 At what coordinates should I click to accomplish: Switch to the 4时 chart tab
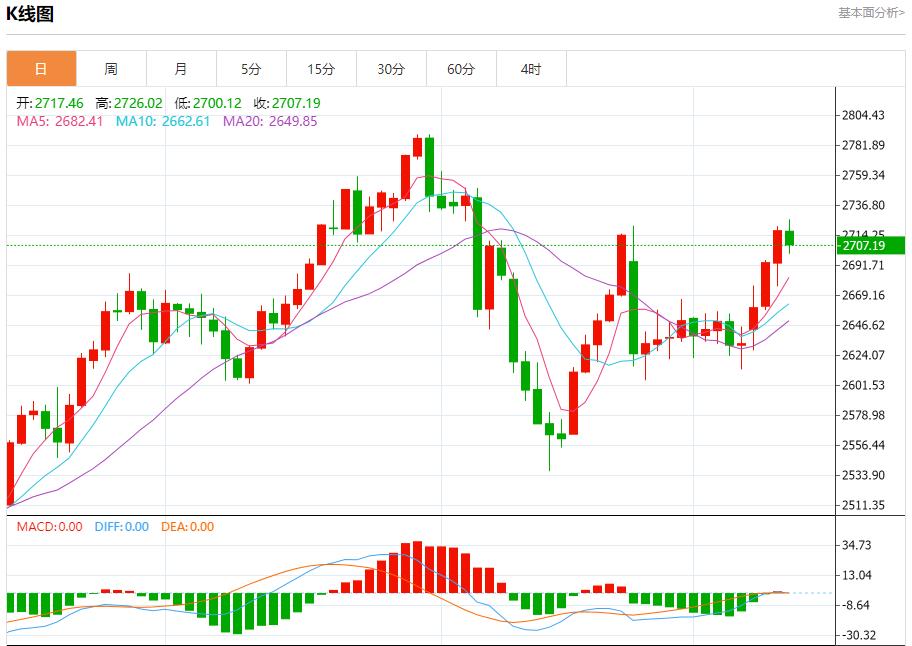coord(531,69)
